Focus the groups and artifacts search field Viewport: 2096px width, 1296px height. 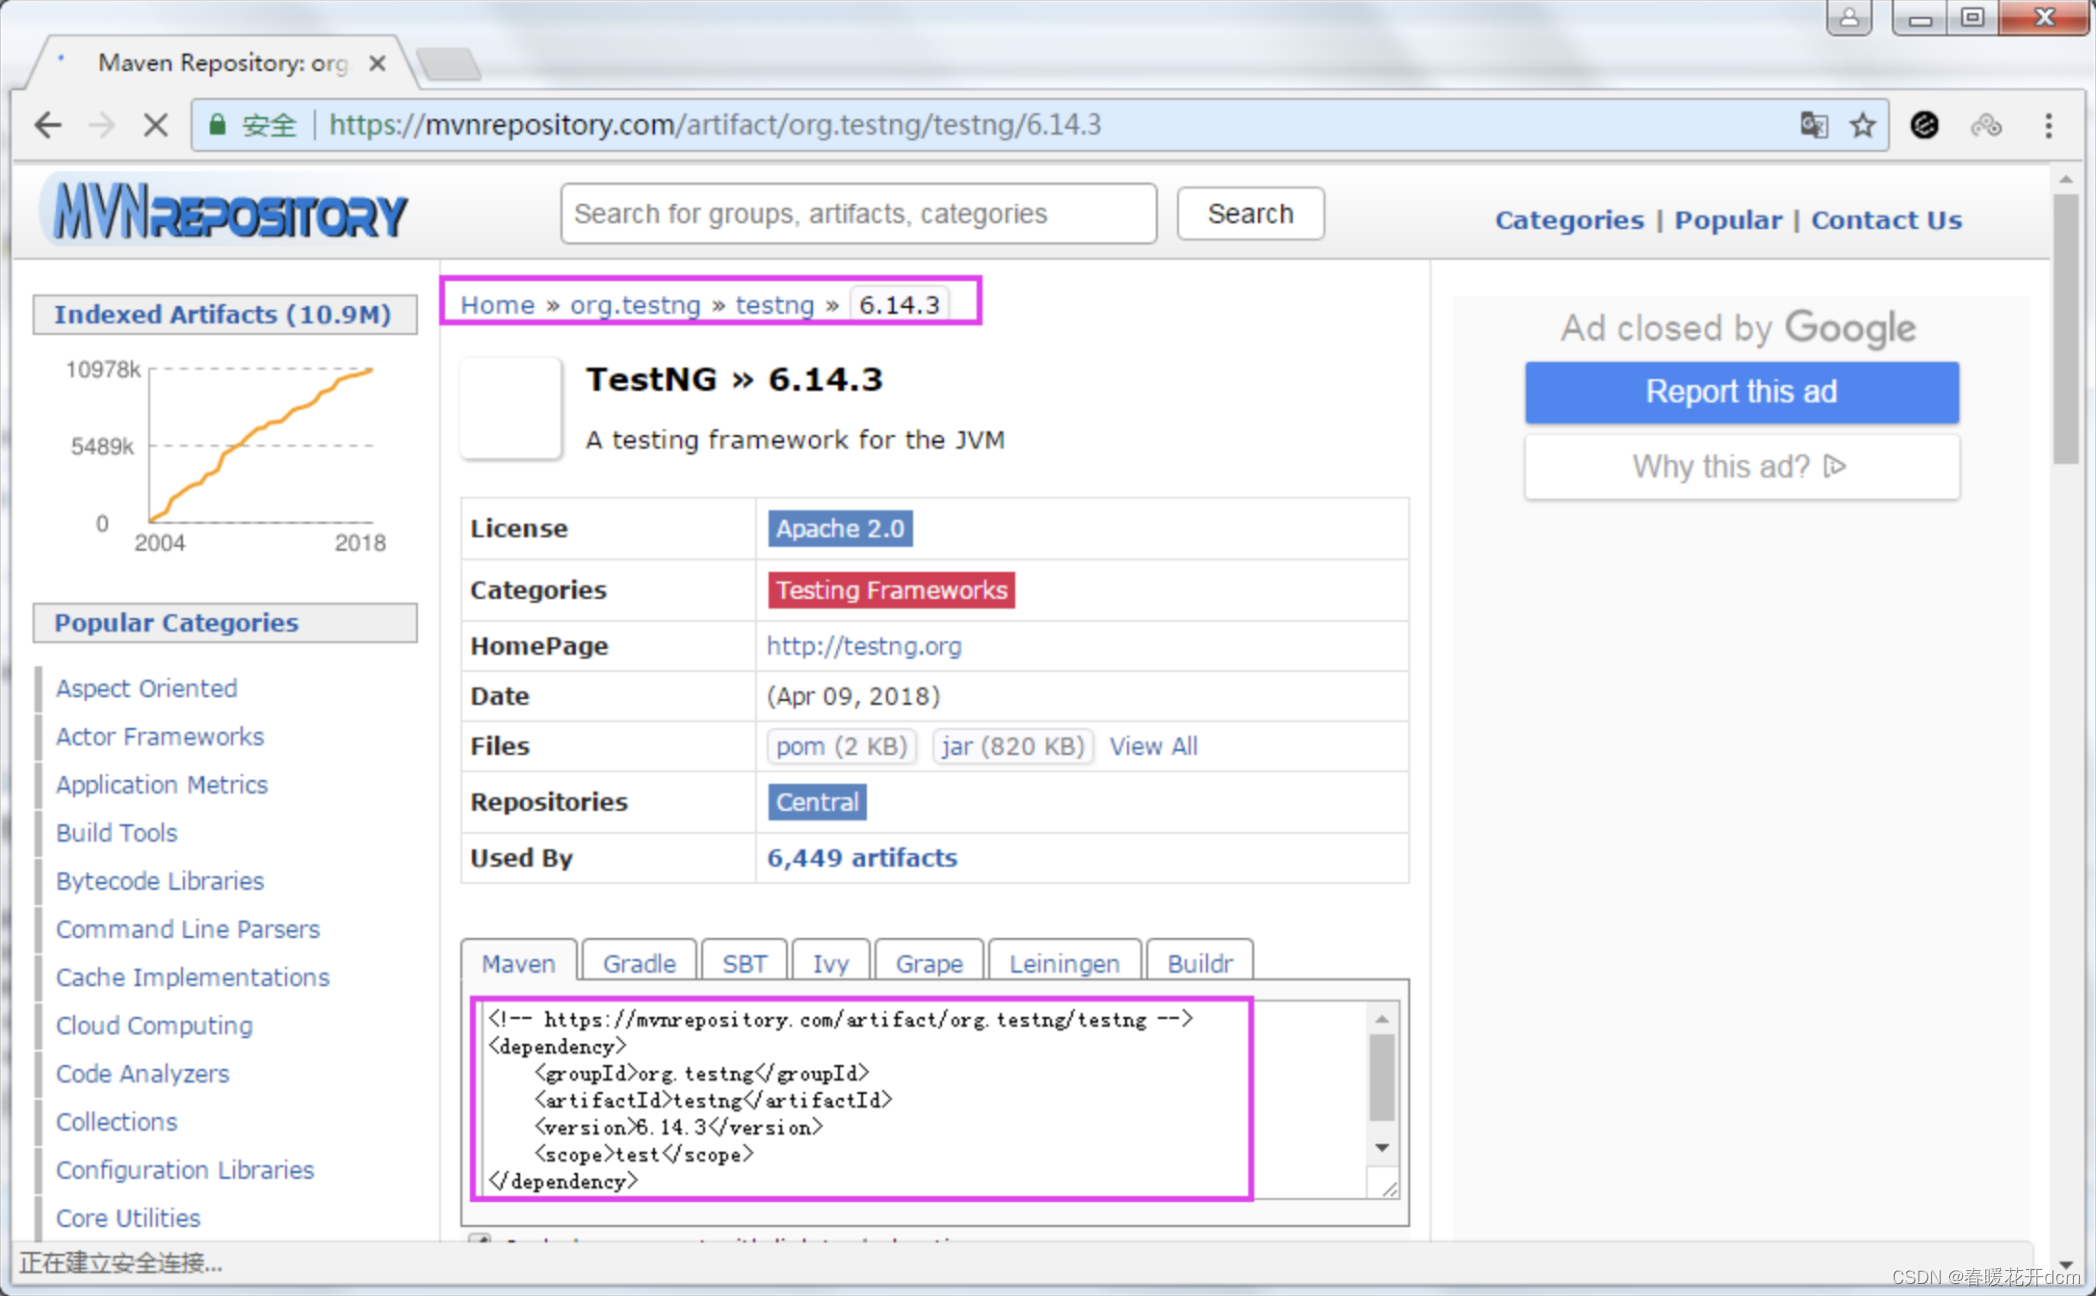tap(858, 214)
